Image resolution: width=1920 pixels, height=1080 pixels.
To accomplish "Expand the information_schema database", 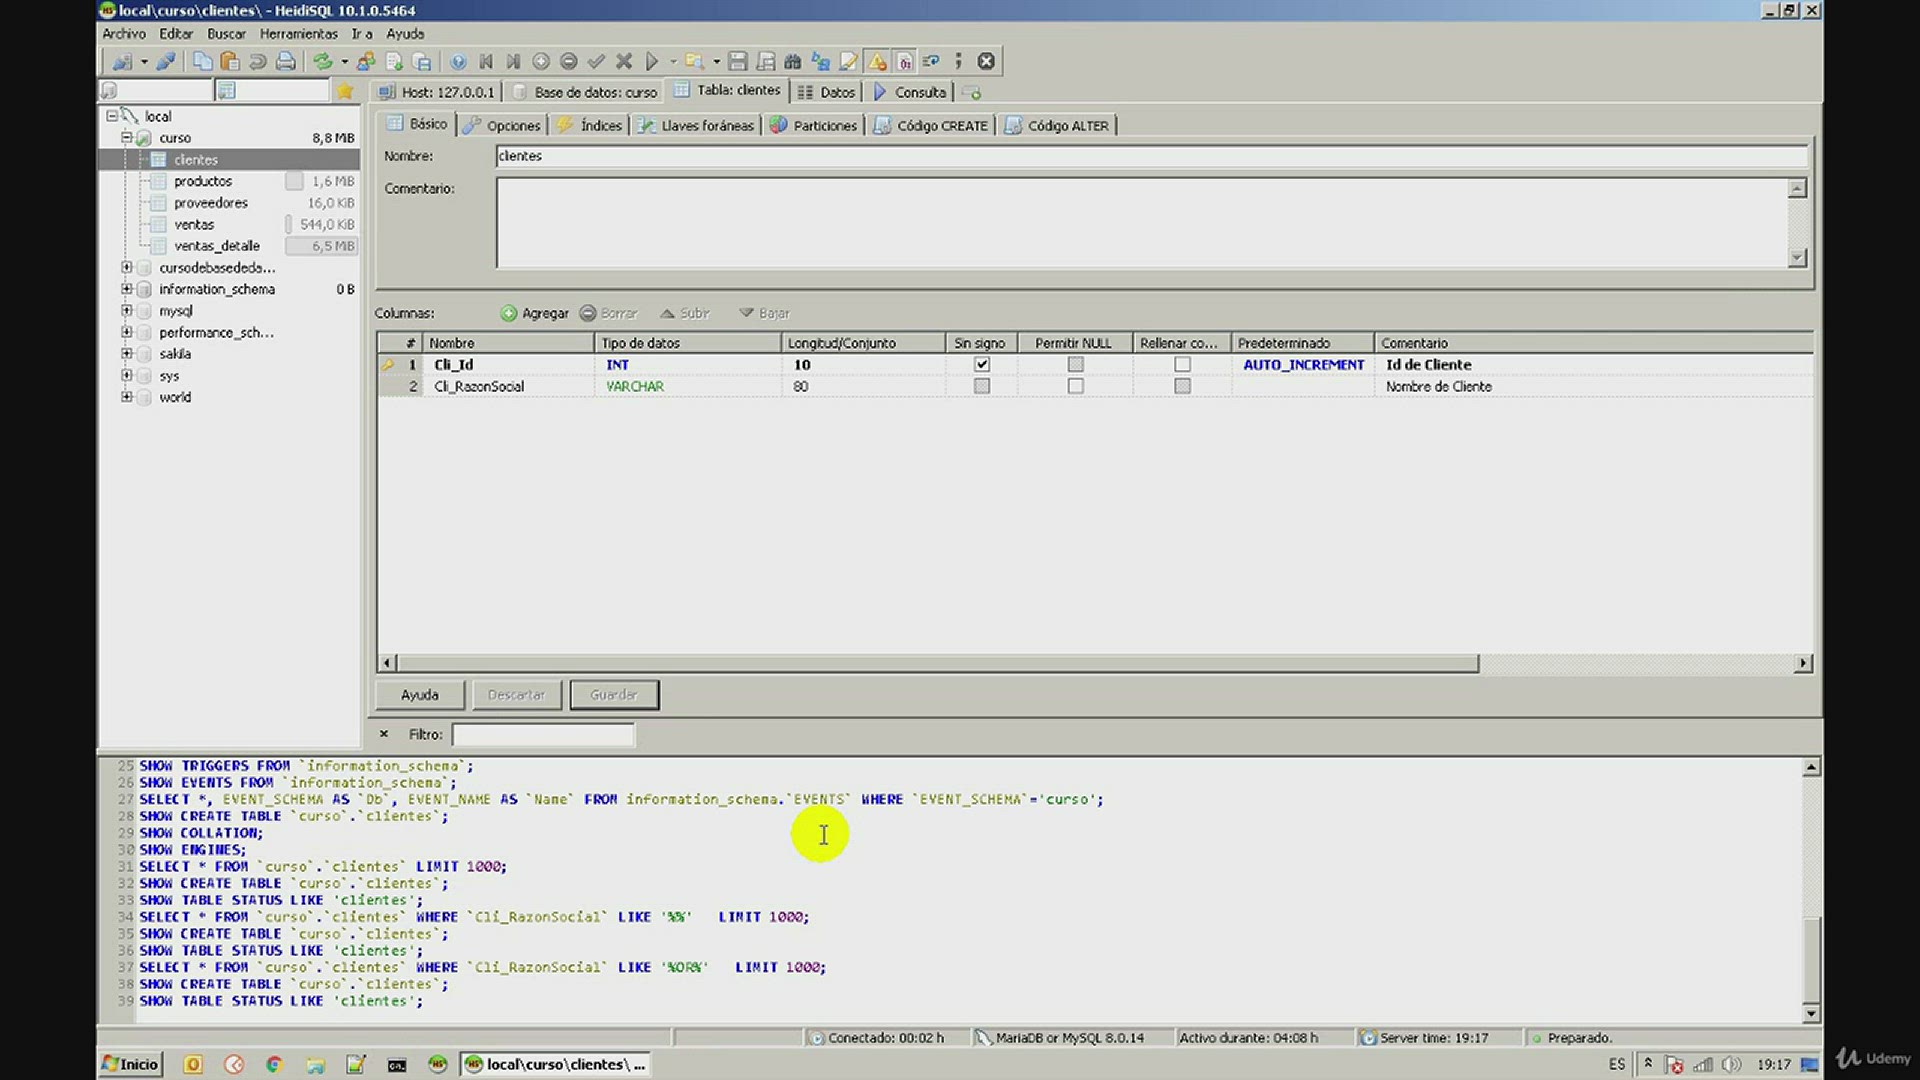I will point(127,289).
